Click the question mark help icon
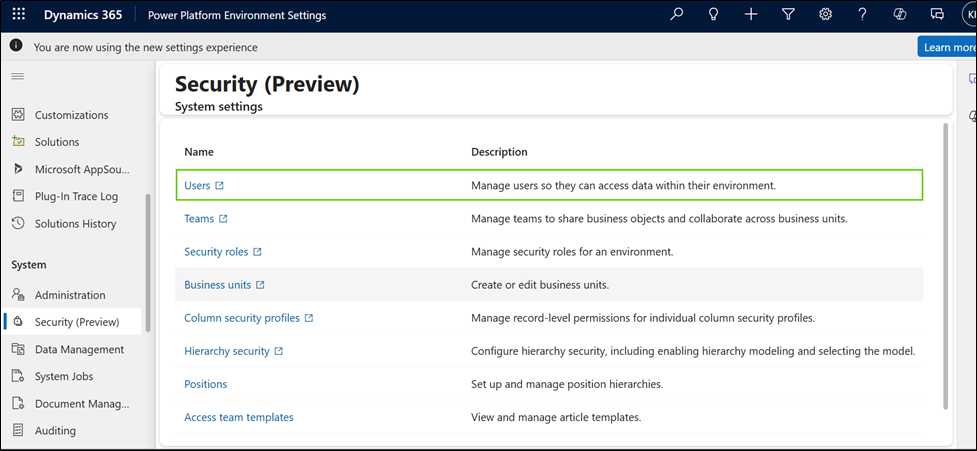The width and height of the screenshot is (977, 451). 862,15
